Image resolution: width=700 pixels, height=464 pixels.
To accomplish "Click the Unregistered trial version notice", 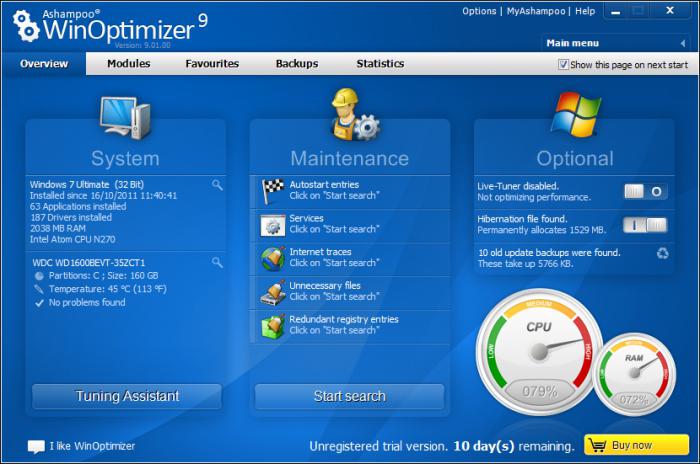I will coord(442,446).
